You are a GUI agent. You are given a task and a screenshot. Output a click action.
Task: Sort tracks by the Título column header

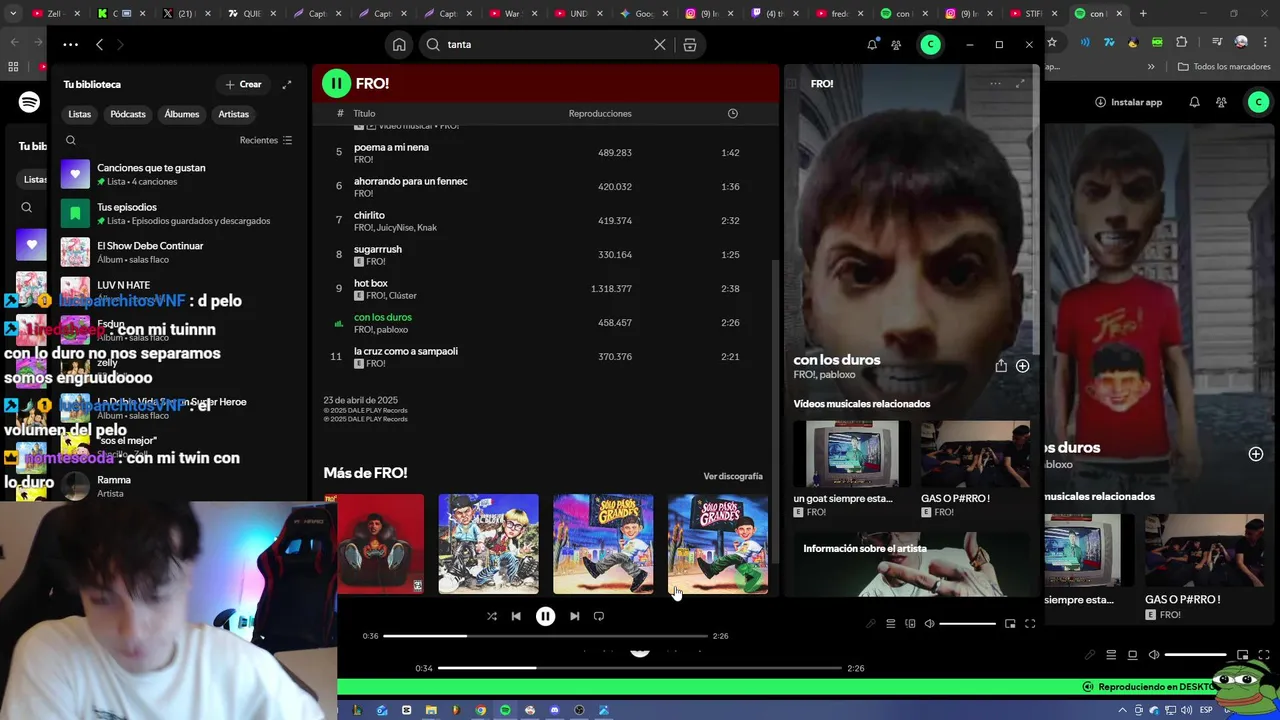pos(364,114)
